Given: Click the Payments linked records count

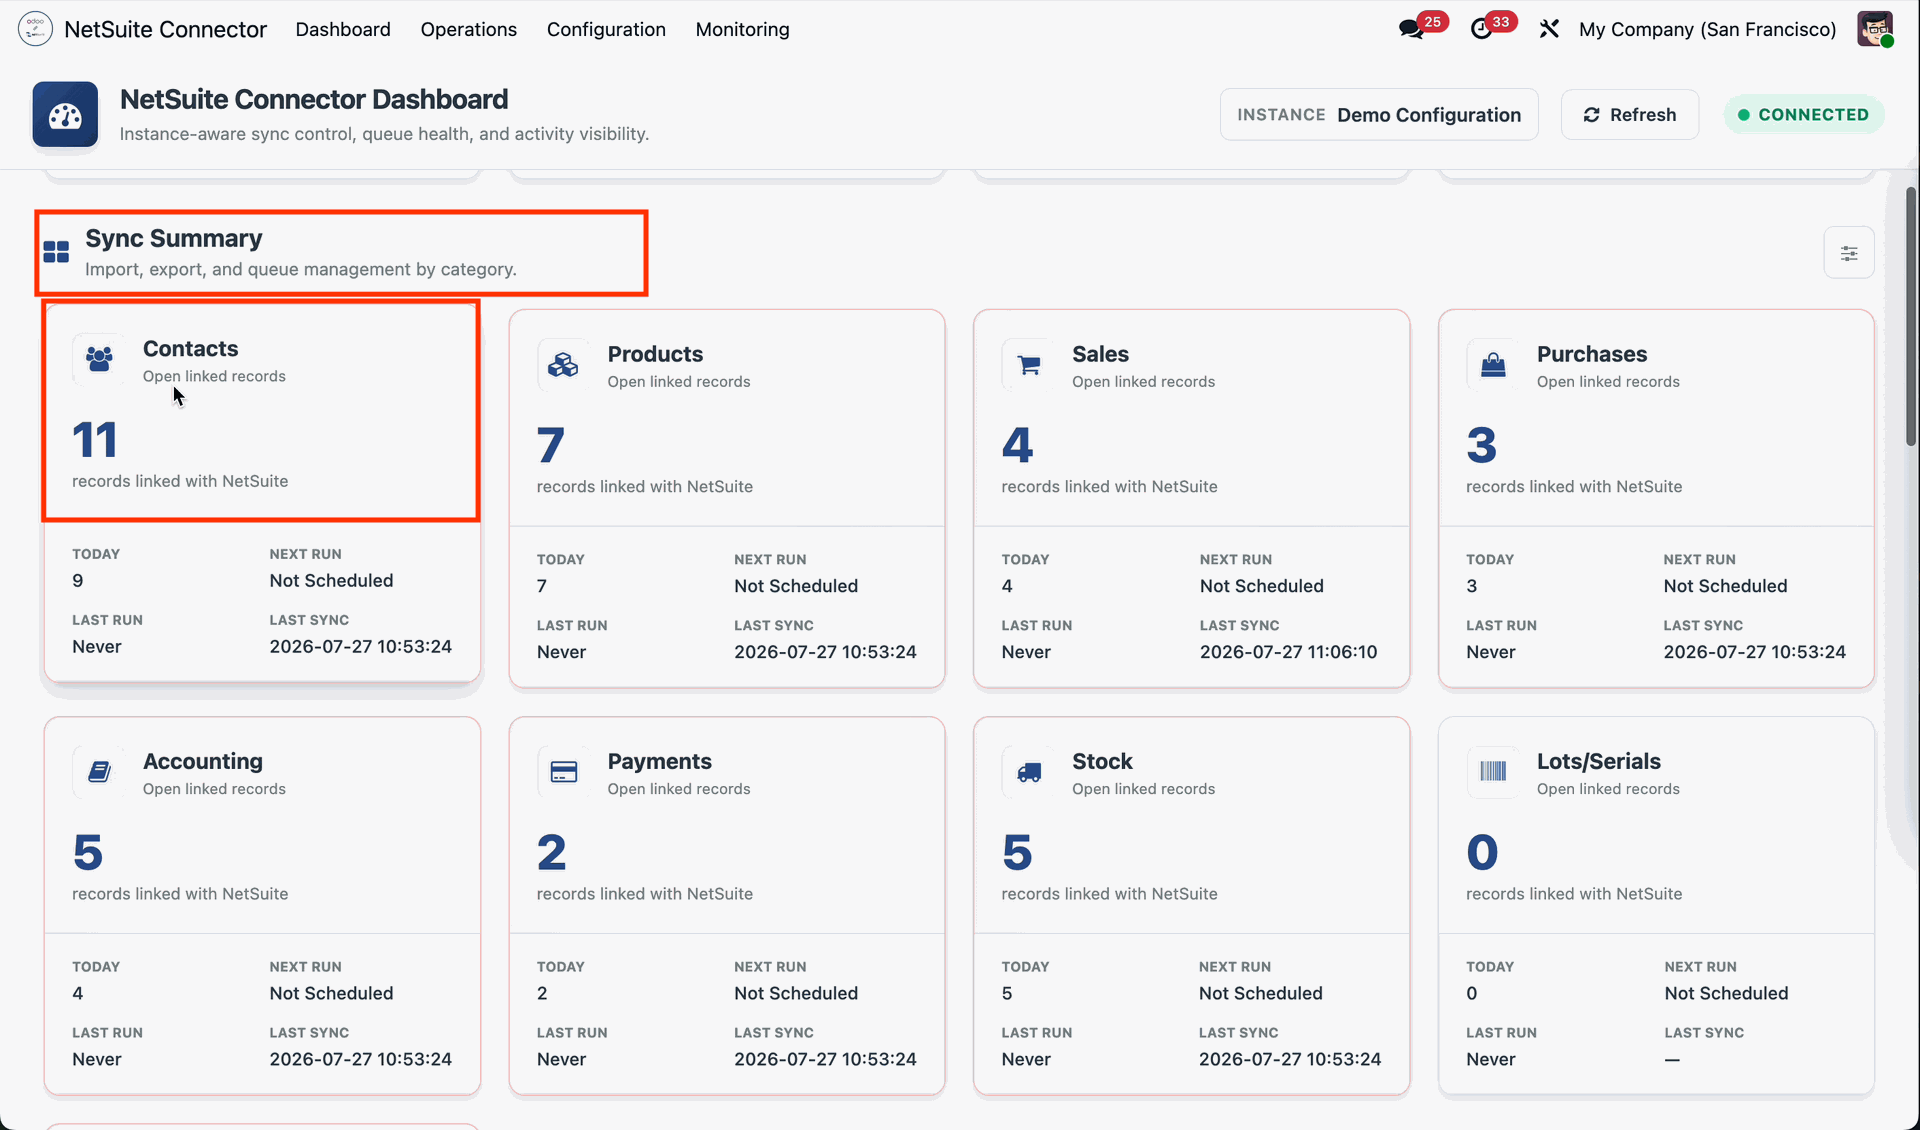Looking at the screenshot, I should click(x=552, y=852).
